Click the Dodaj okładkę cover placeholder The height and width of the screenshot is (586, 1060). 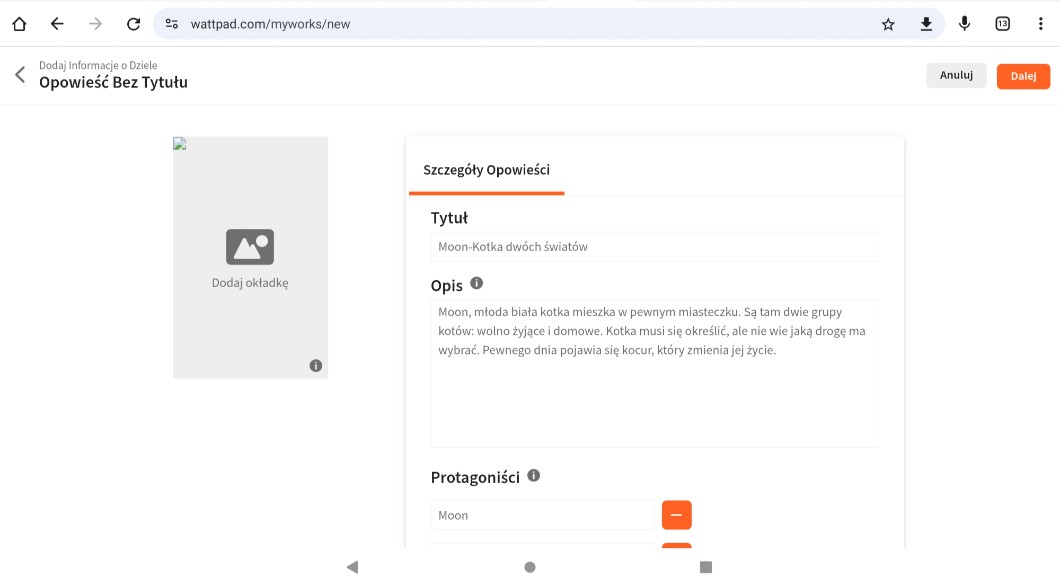[250, 257]
